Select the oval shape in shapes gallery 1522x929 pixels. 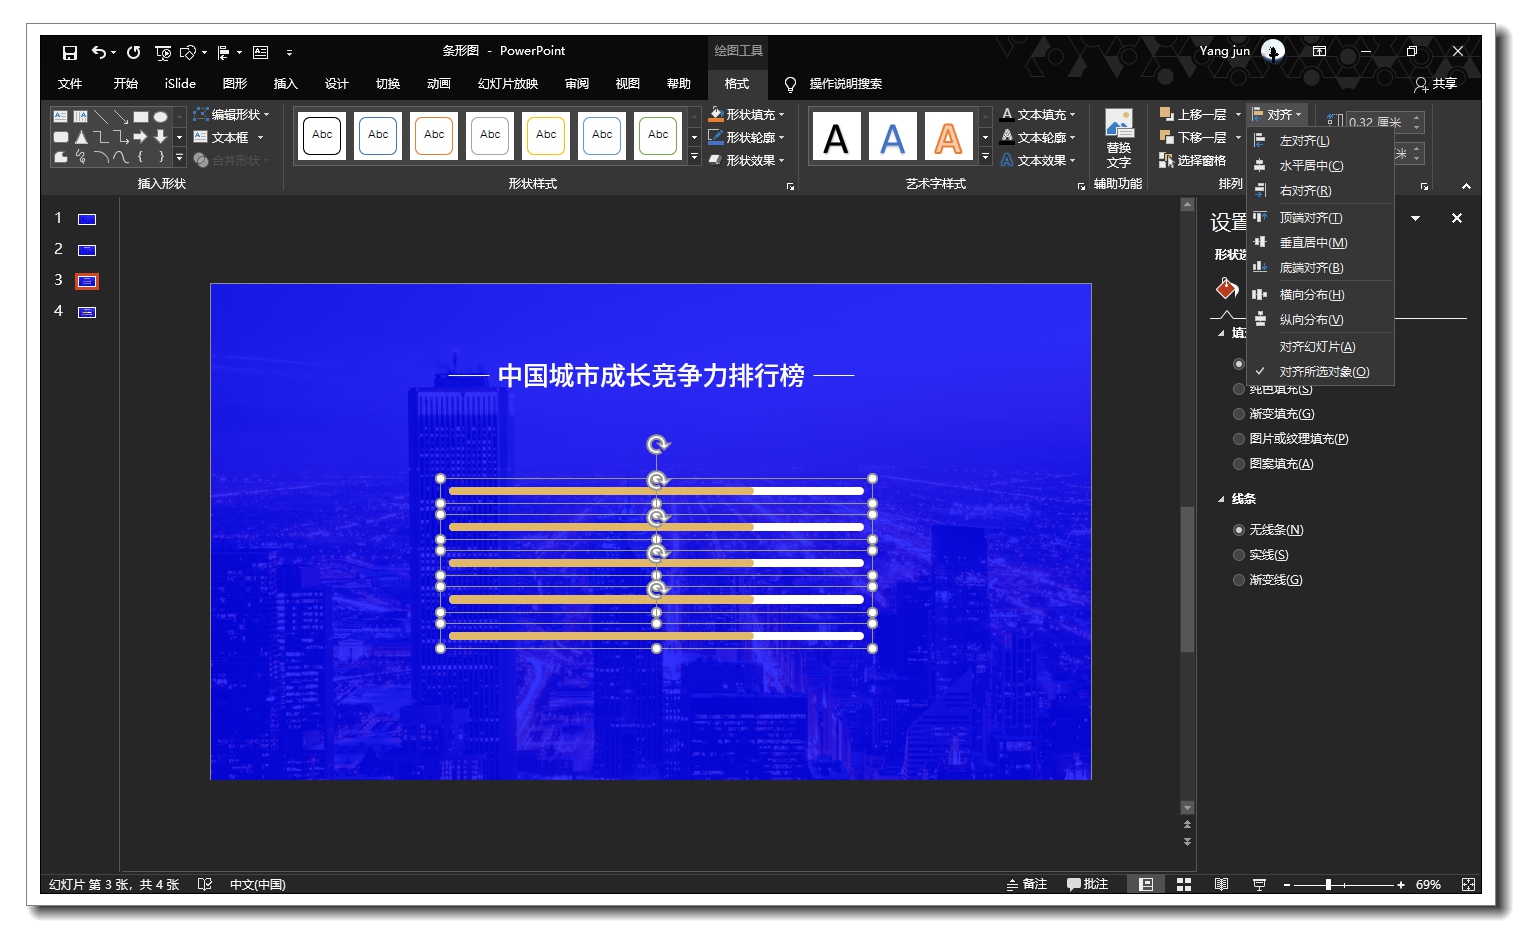tap(160, 116)
